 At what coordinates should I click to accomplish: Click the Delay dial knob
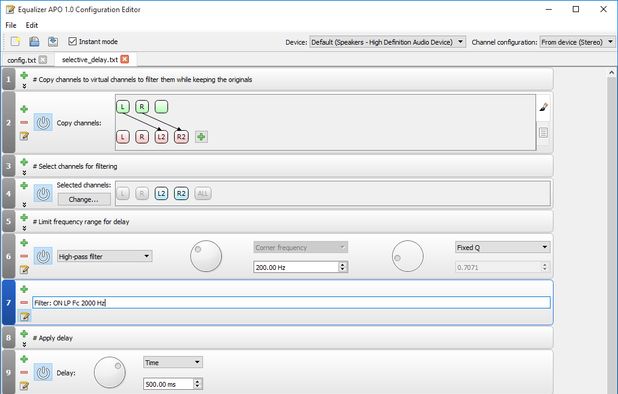click(x=110, y=372)
